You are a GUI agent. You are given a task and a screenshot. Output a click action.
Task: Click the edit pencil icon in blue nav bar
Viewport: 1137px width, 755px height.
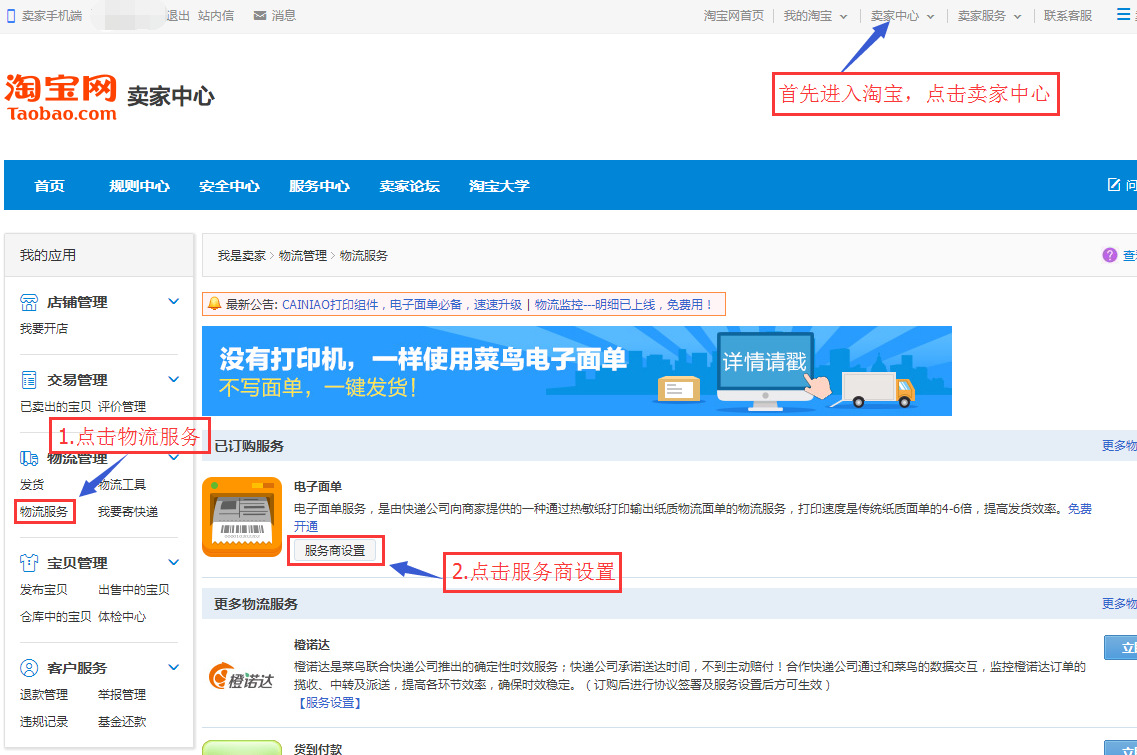pyautogui.click(x=1114, y=185)
